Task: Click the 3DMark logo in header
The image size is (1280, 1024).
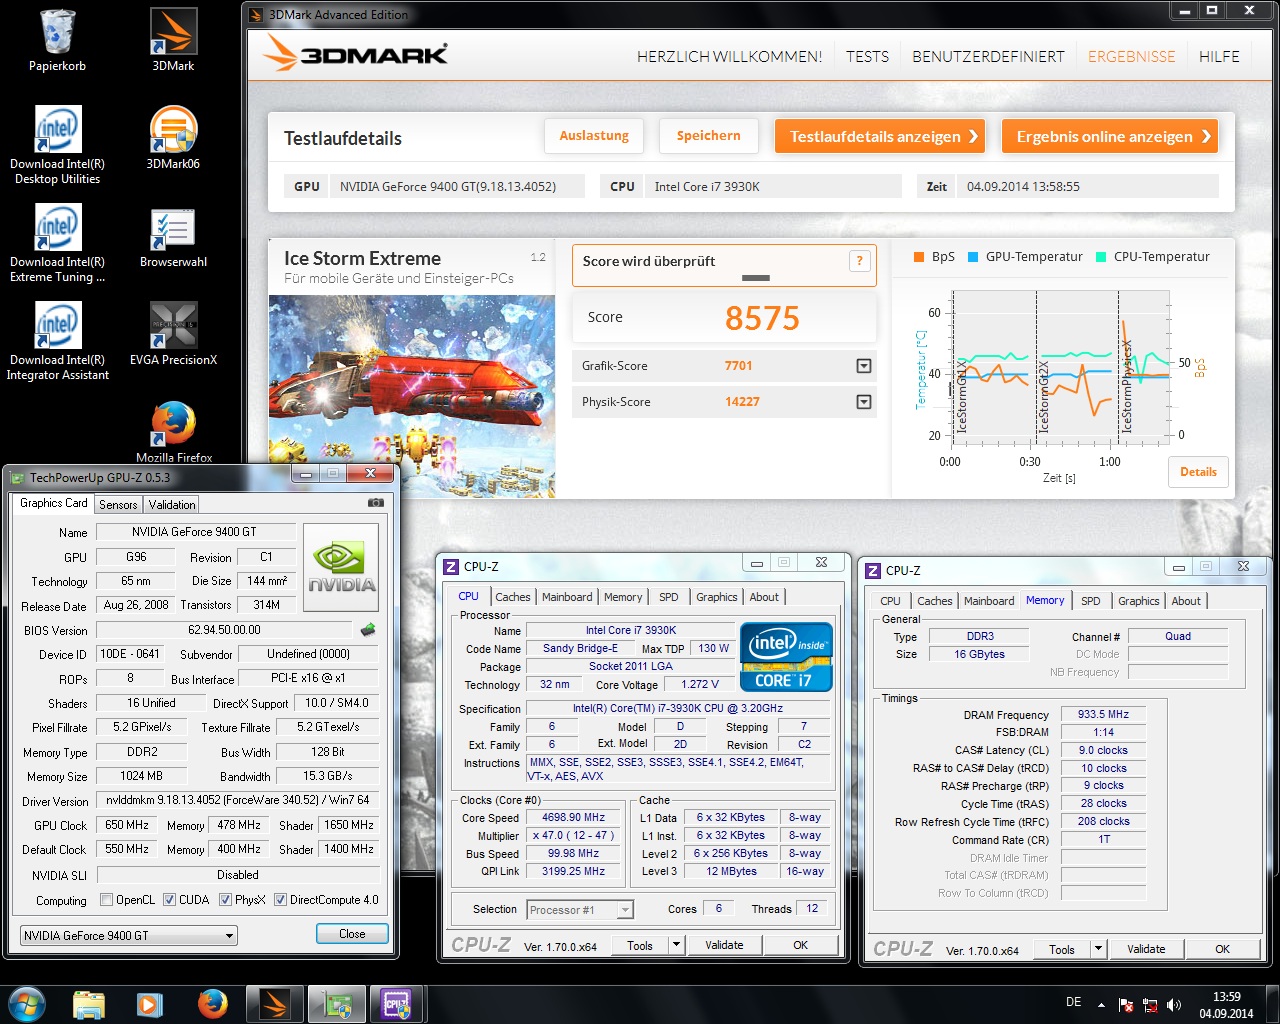Action: pos(355,55)
